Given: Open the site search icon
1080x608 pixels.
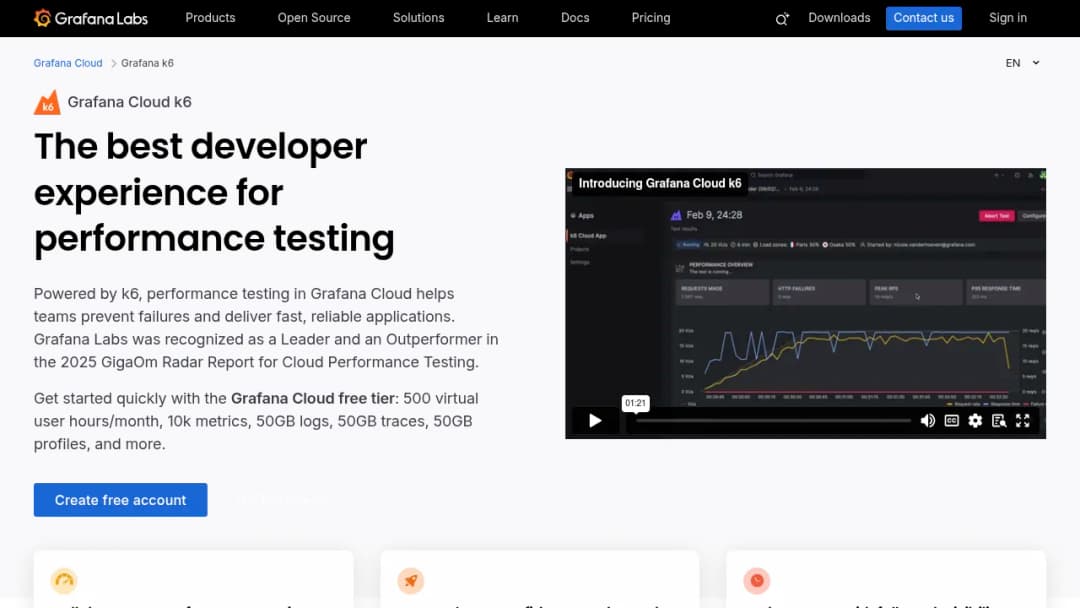Looking at the screenshot, I should coord(782,19).
